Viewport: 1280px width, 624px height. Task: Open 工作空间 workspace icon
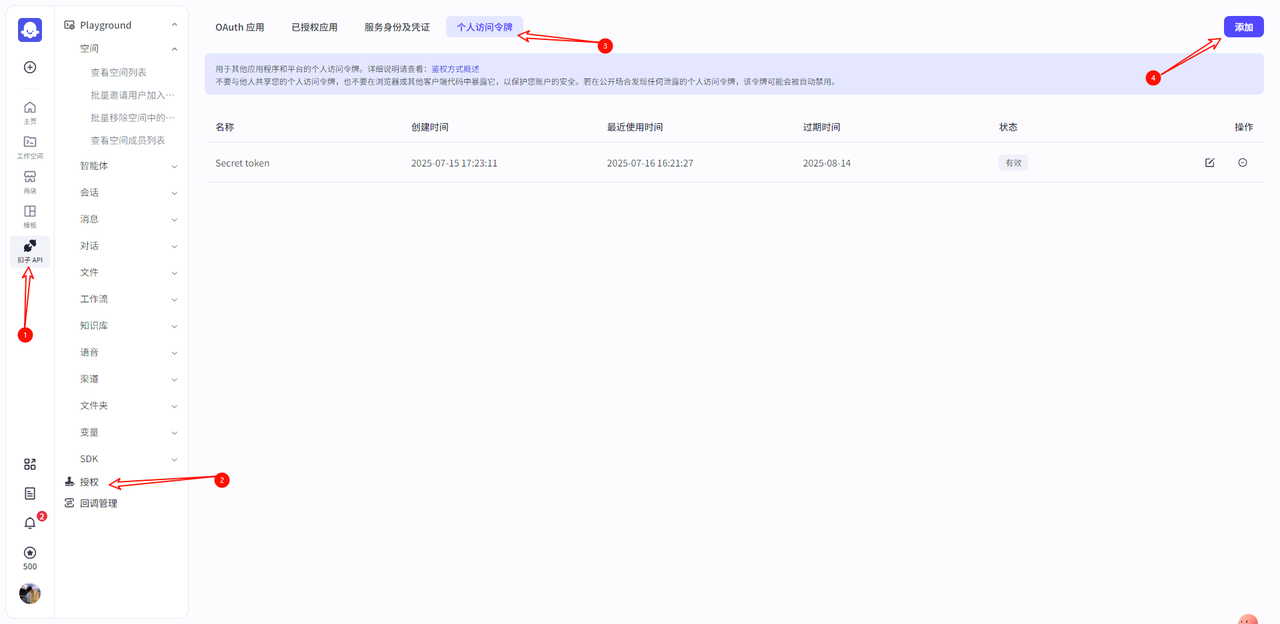coord(30,147)
